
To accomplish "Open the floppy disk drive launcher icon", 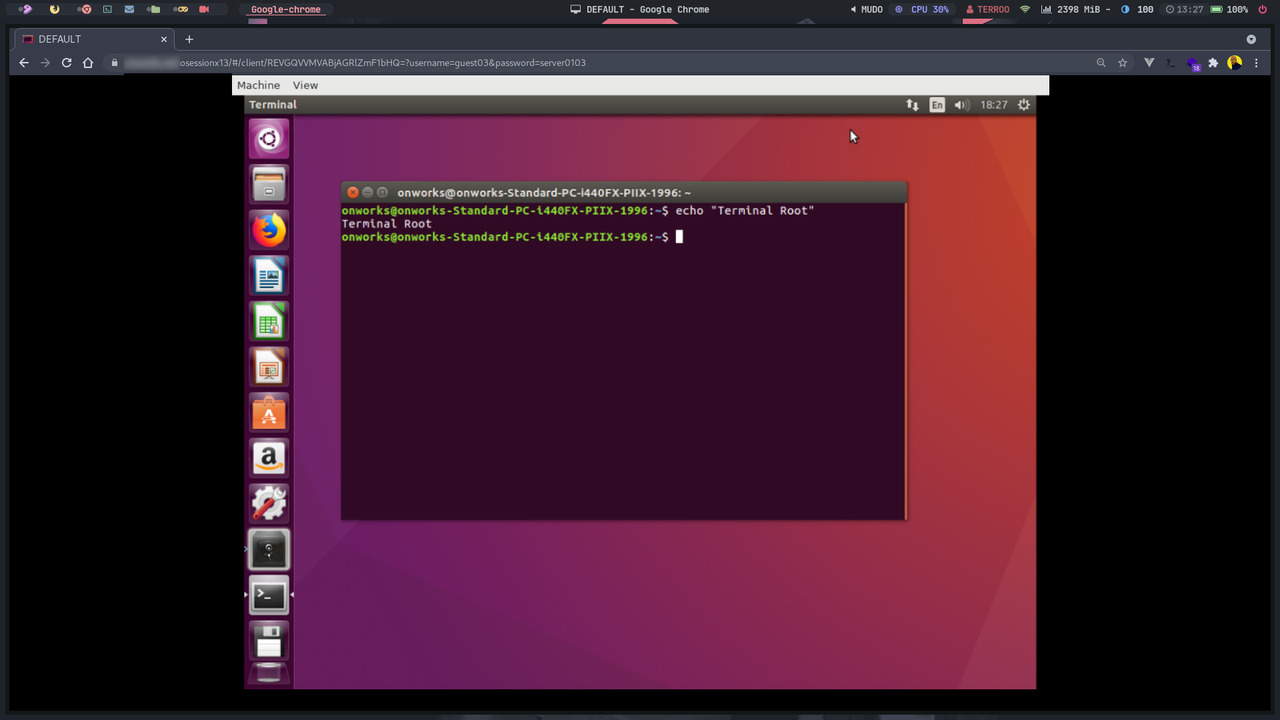I will coord(268,640).
